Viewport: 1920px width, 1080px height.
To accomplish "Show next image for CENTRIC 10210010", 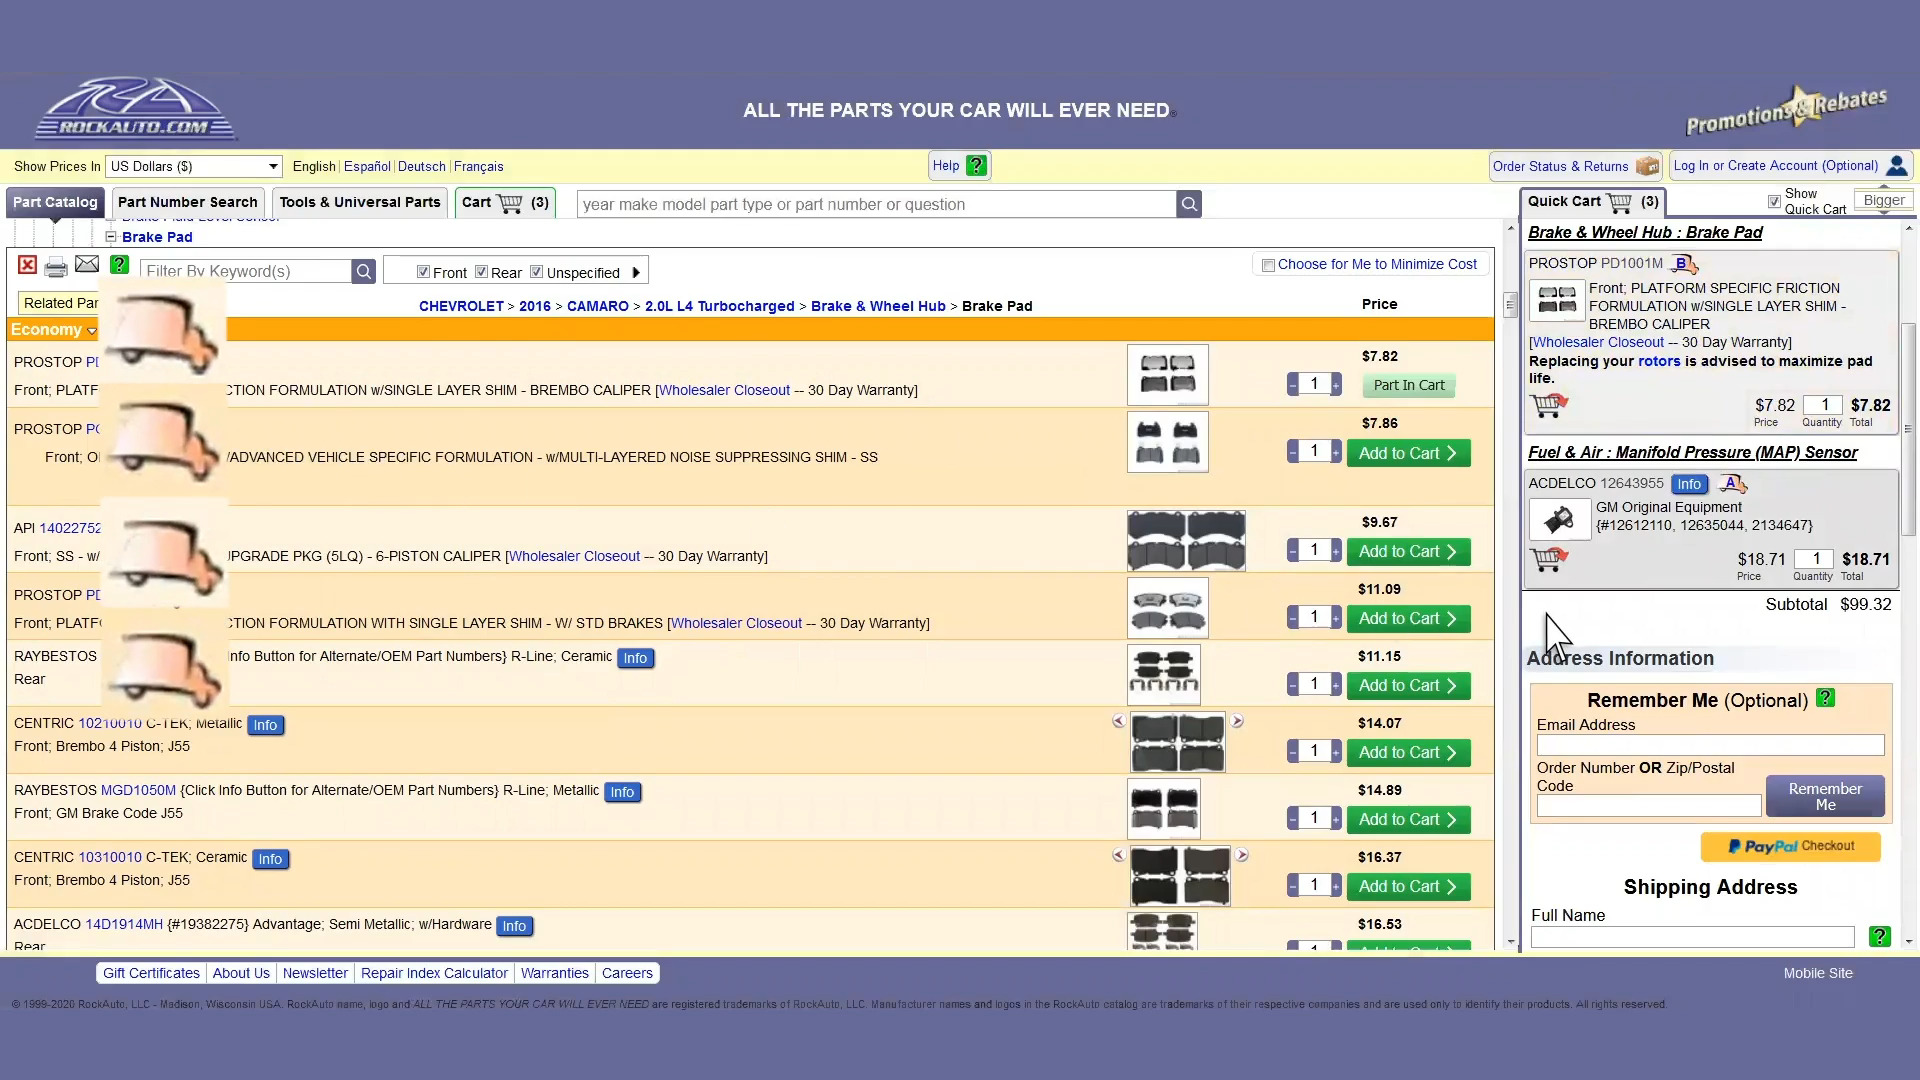I will tap(1237, 721).
